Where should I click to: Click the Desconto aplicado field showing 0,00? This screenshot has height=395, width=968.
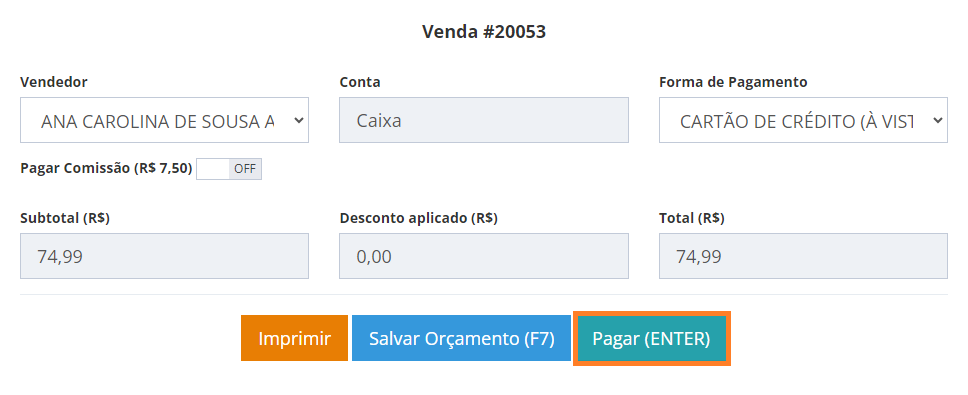483,256
